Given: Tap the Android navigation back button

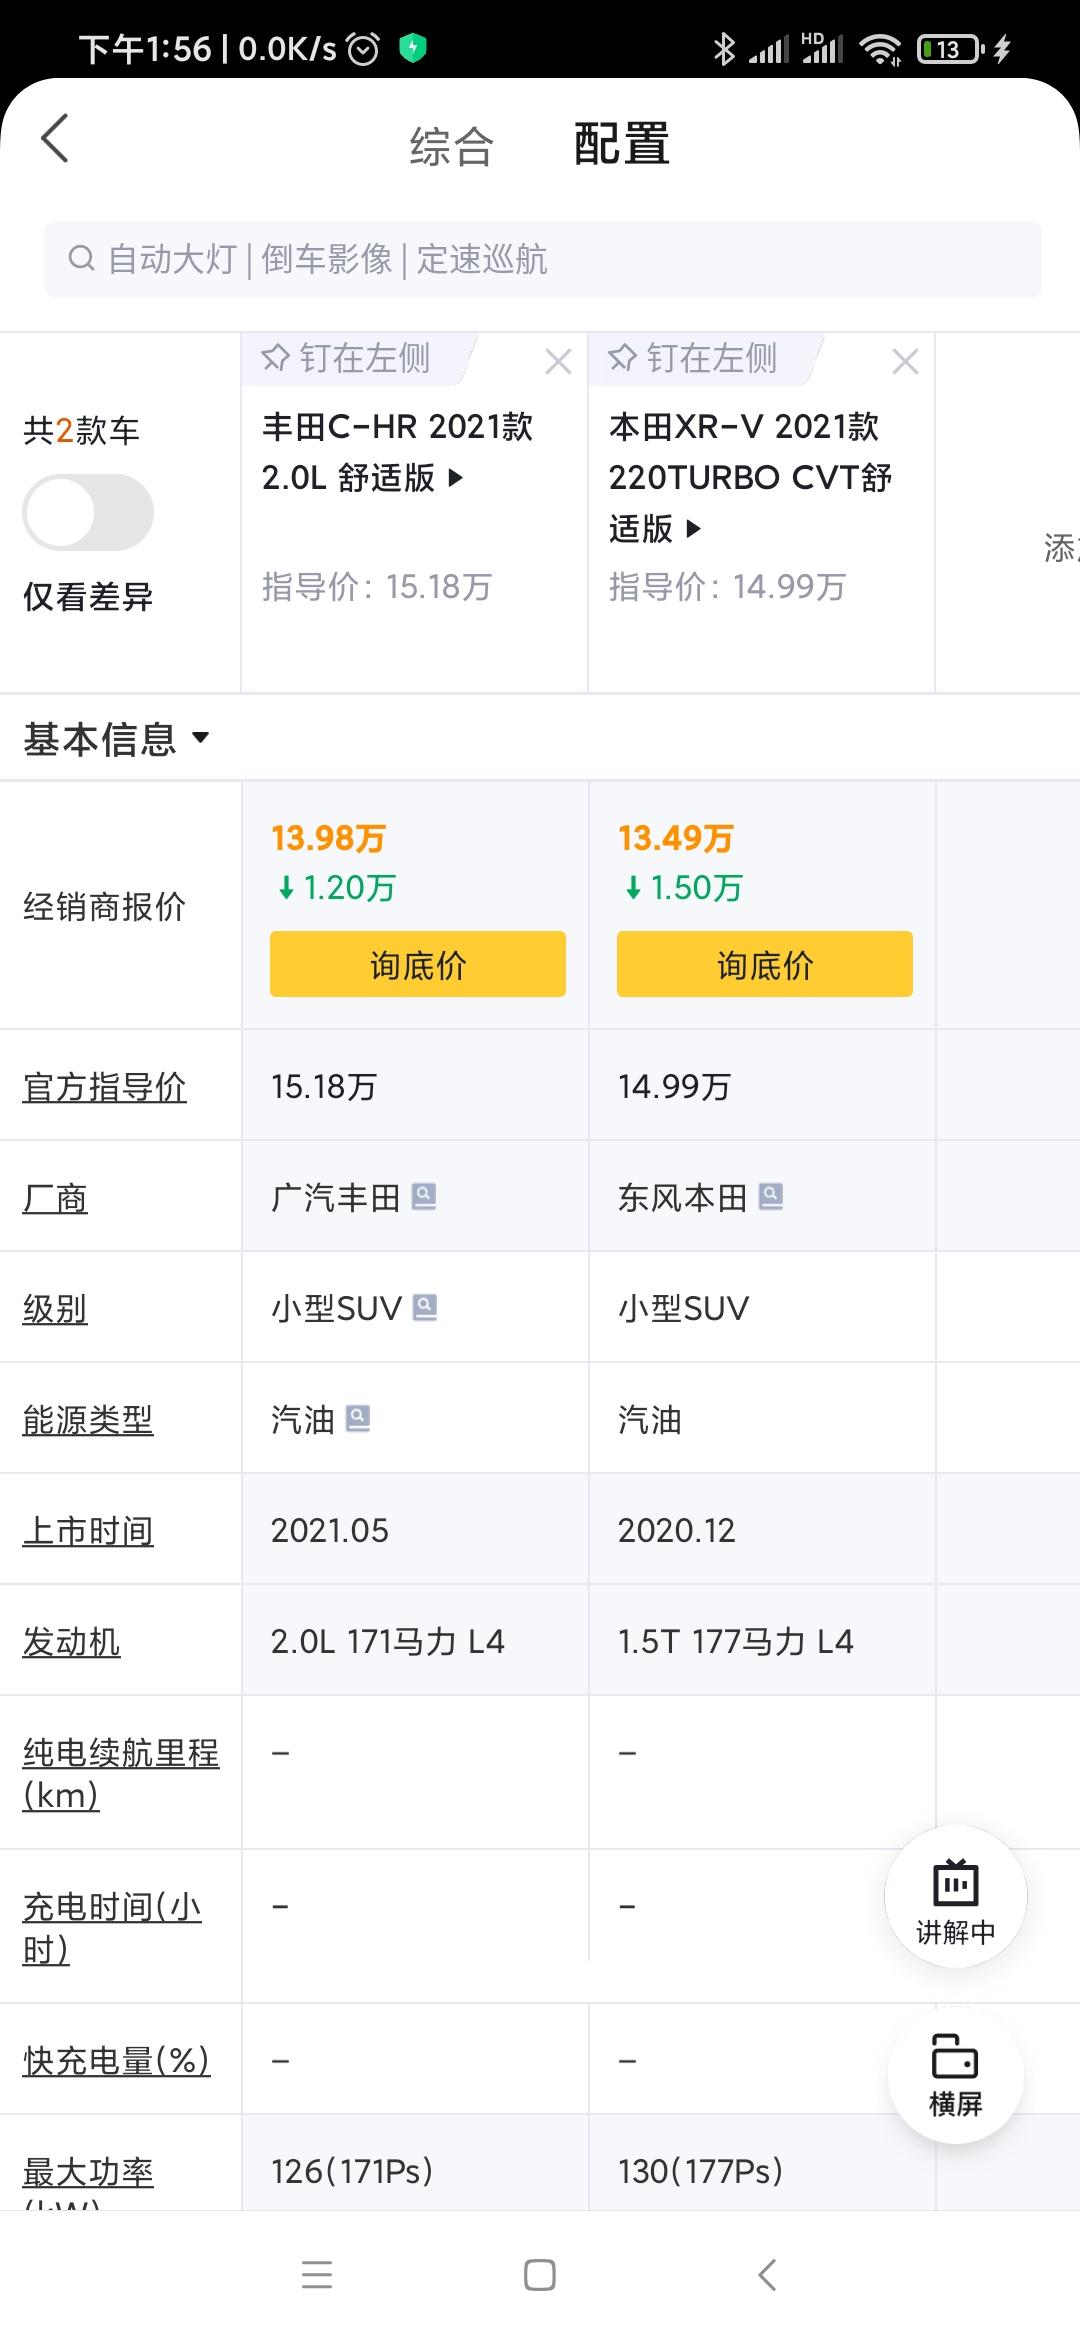Looking at the screenshot, I should click(767, 2275).
